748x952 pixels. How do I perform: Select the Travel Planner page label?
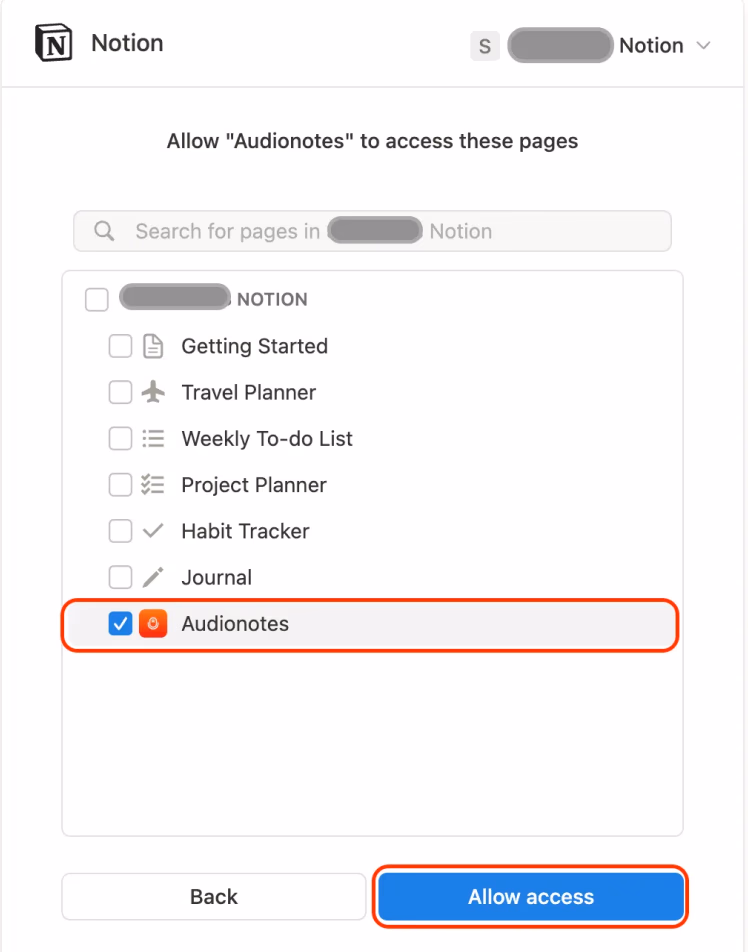coord(248,392)
